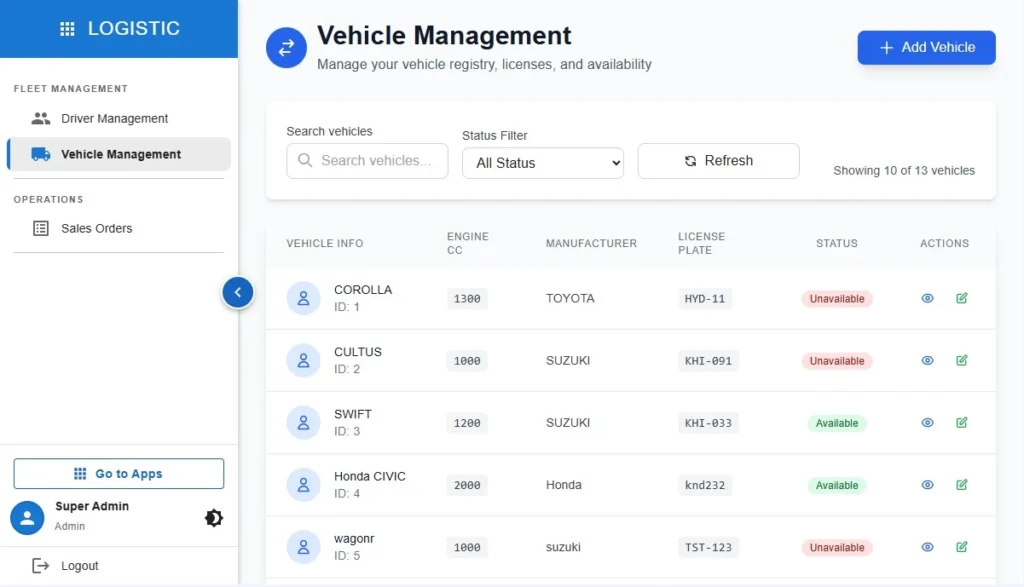Click the Honda CIVIC avatar icon
The height and width of the screenshot is (587, 1024).
coord(303,485)
